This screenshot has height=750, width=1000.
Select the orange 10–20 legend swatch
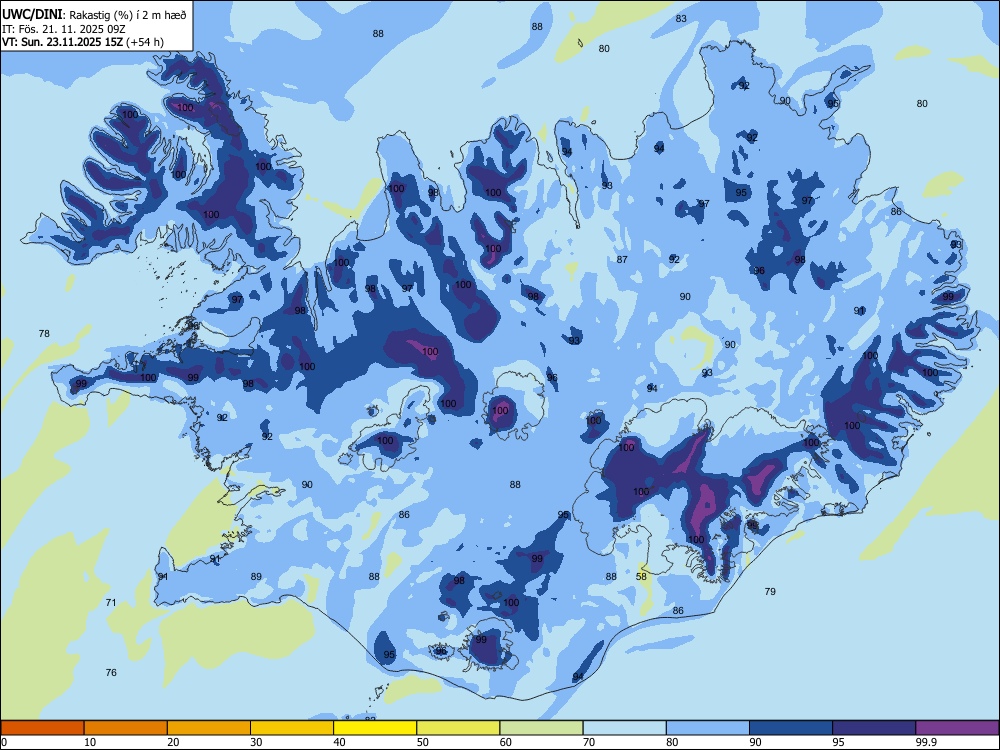tap(126, 728)
